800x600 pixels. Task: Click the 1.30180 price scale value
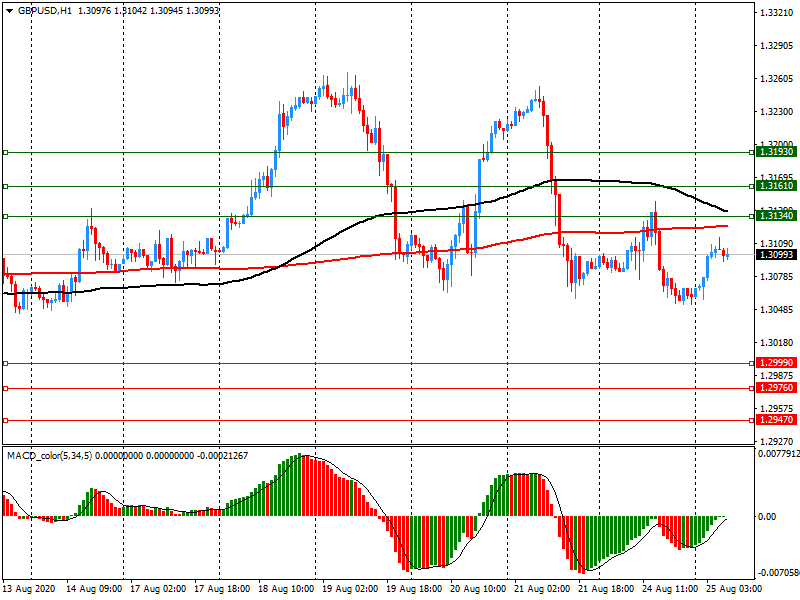click(777, 343)
